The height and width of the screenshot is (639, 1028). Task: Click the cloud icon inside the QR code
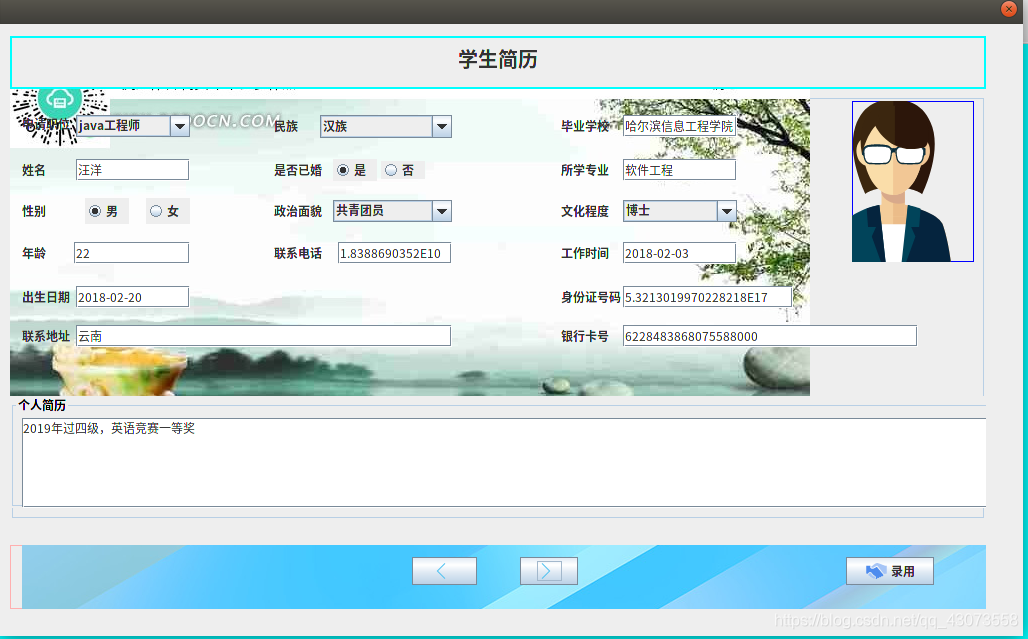pos(60,100)
